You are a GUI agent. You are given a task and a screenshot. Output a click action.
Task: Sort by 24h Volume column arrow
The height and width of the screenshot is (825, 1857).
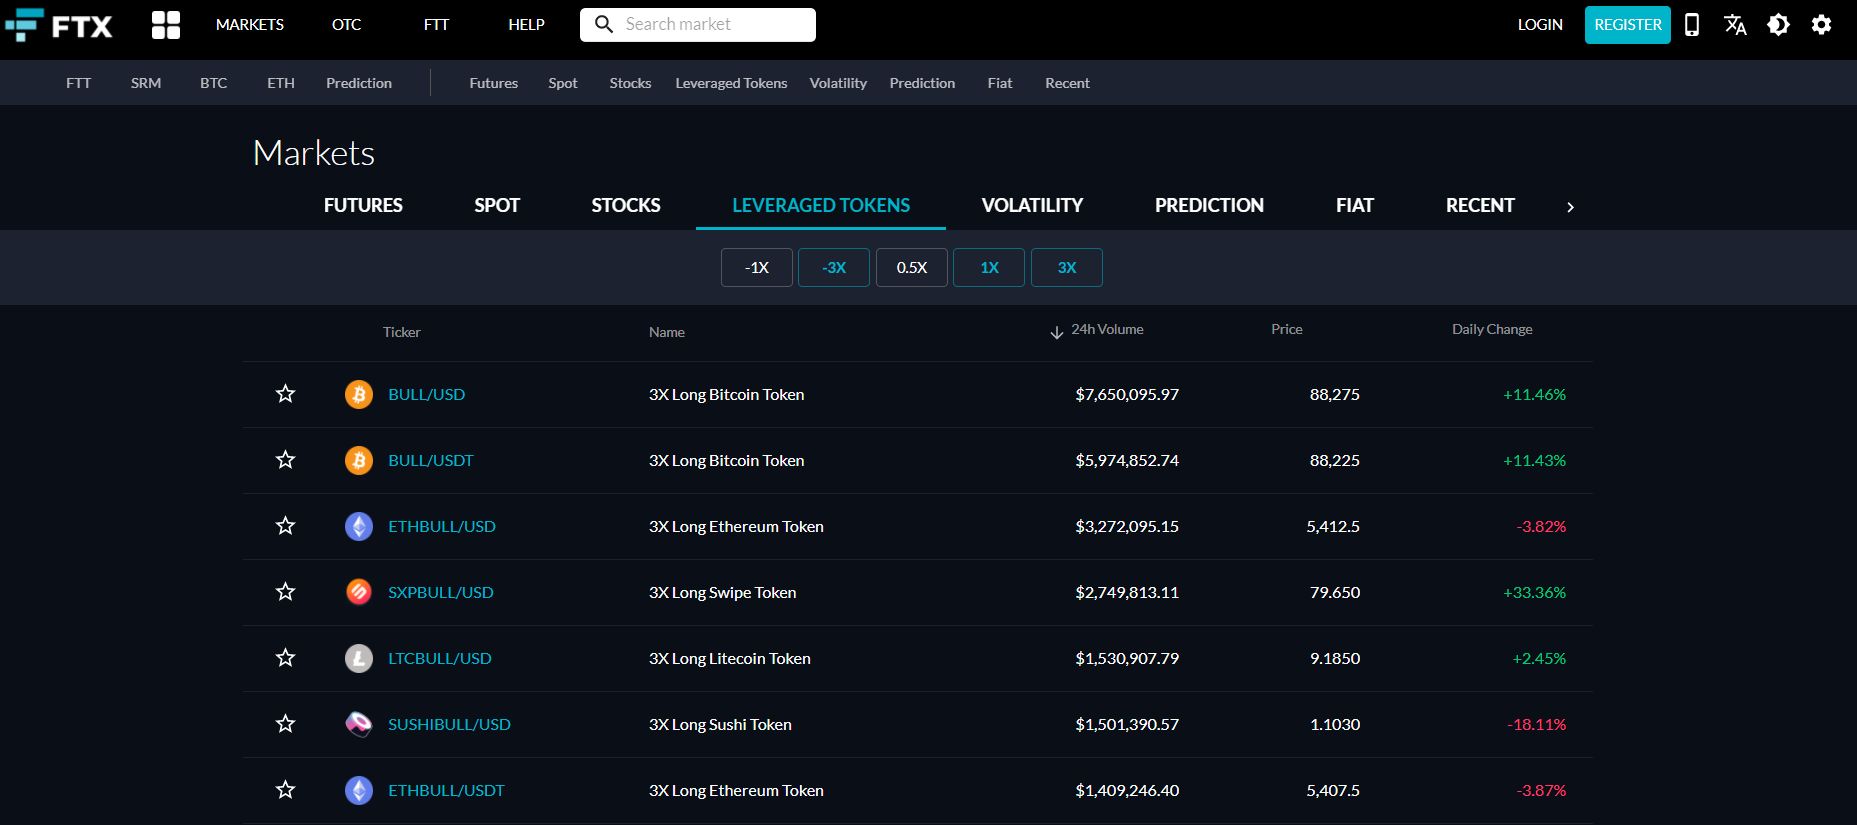click(1056, 332)
